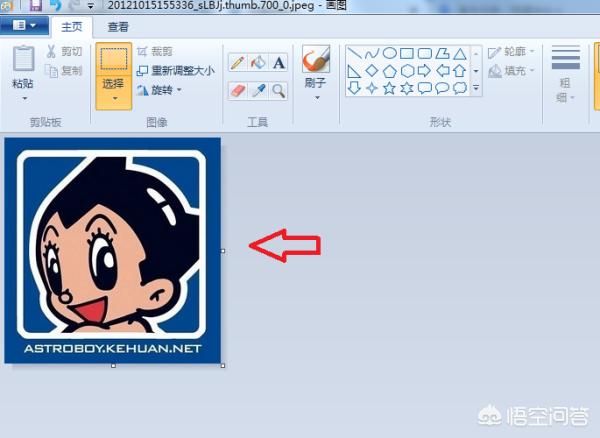This screenshot has width=600, height=438.
Task: Move shapes gallery down one row
Action: point(476,71)
